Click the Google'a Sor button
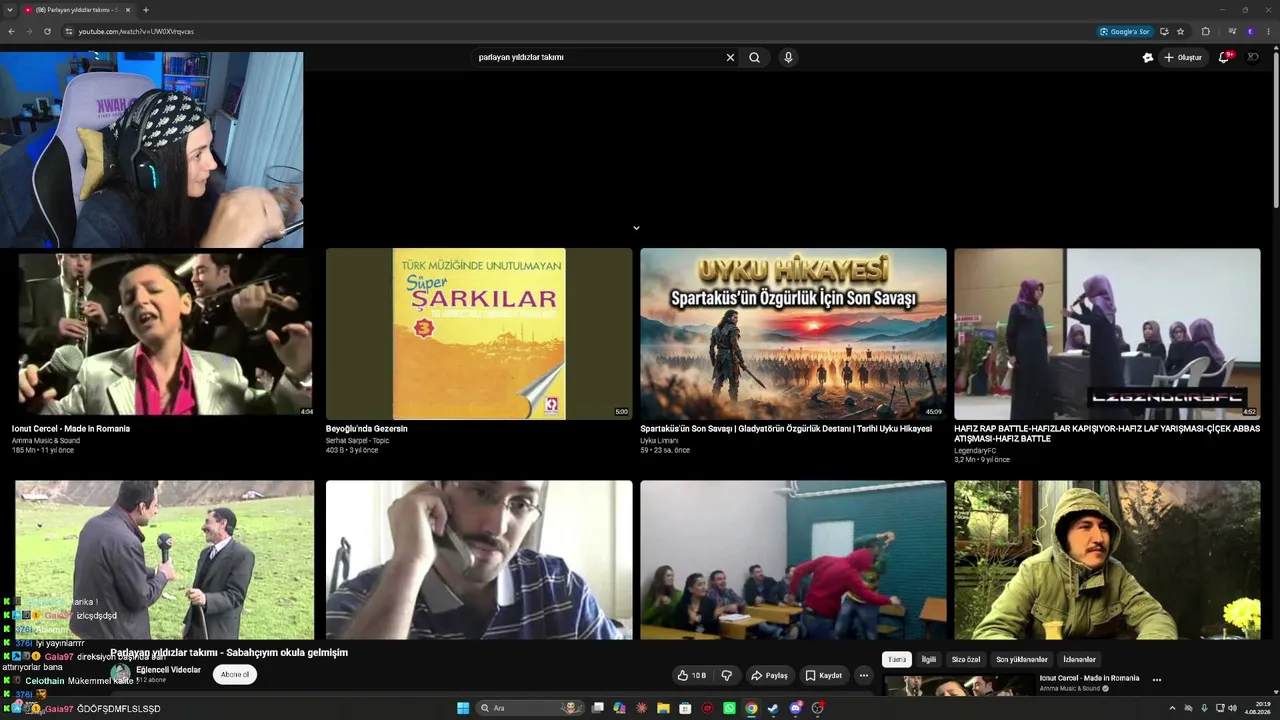The width and height of the screenshot is (1280, 720). click(1125, 31)
